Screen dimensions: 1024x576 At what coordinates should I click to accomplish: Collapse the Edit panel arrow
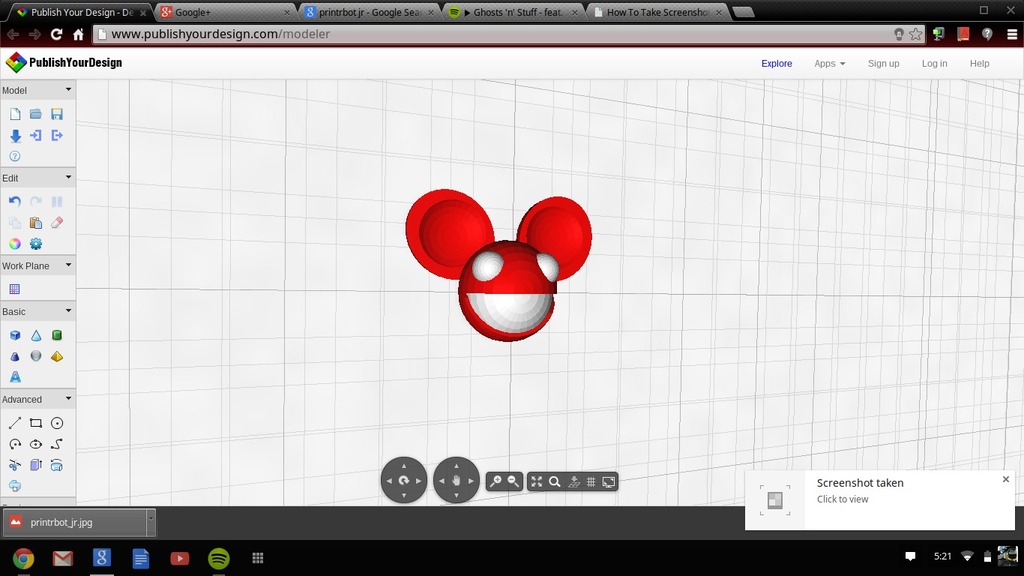click(x=68, y=177)
